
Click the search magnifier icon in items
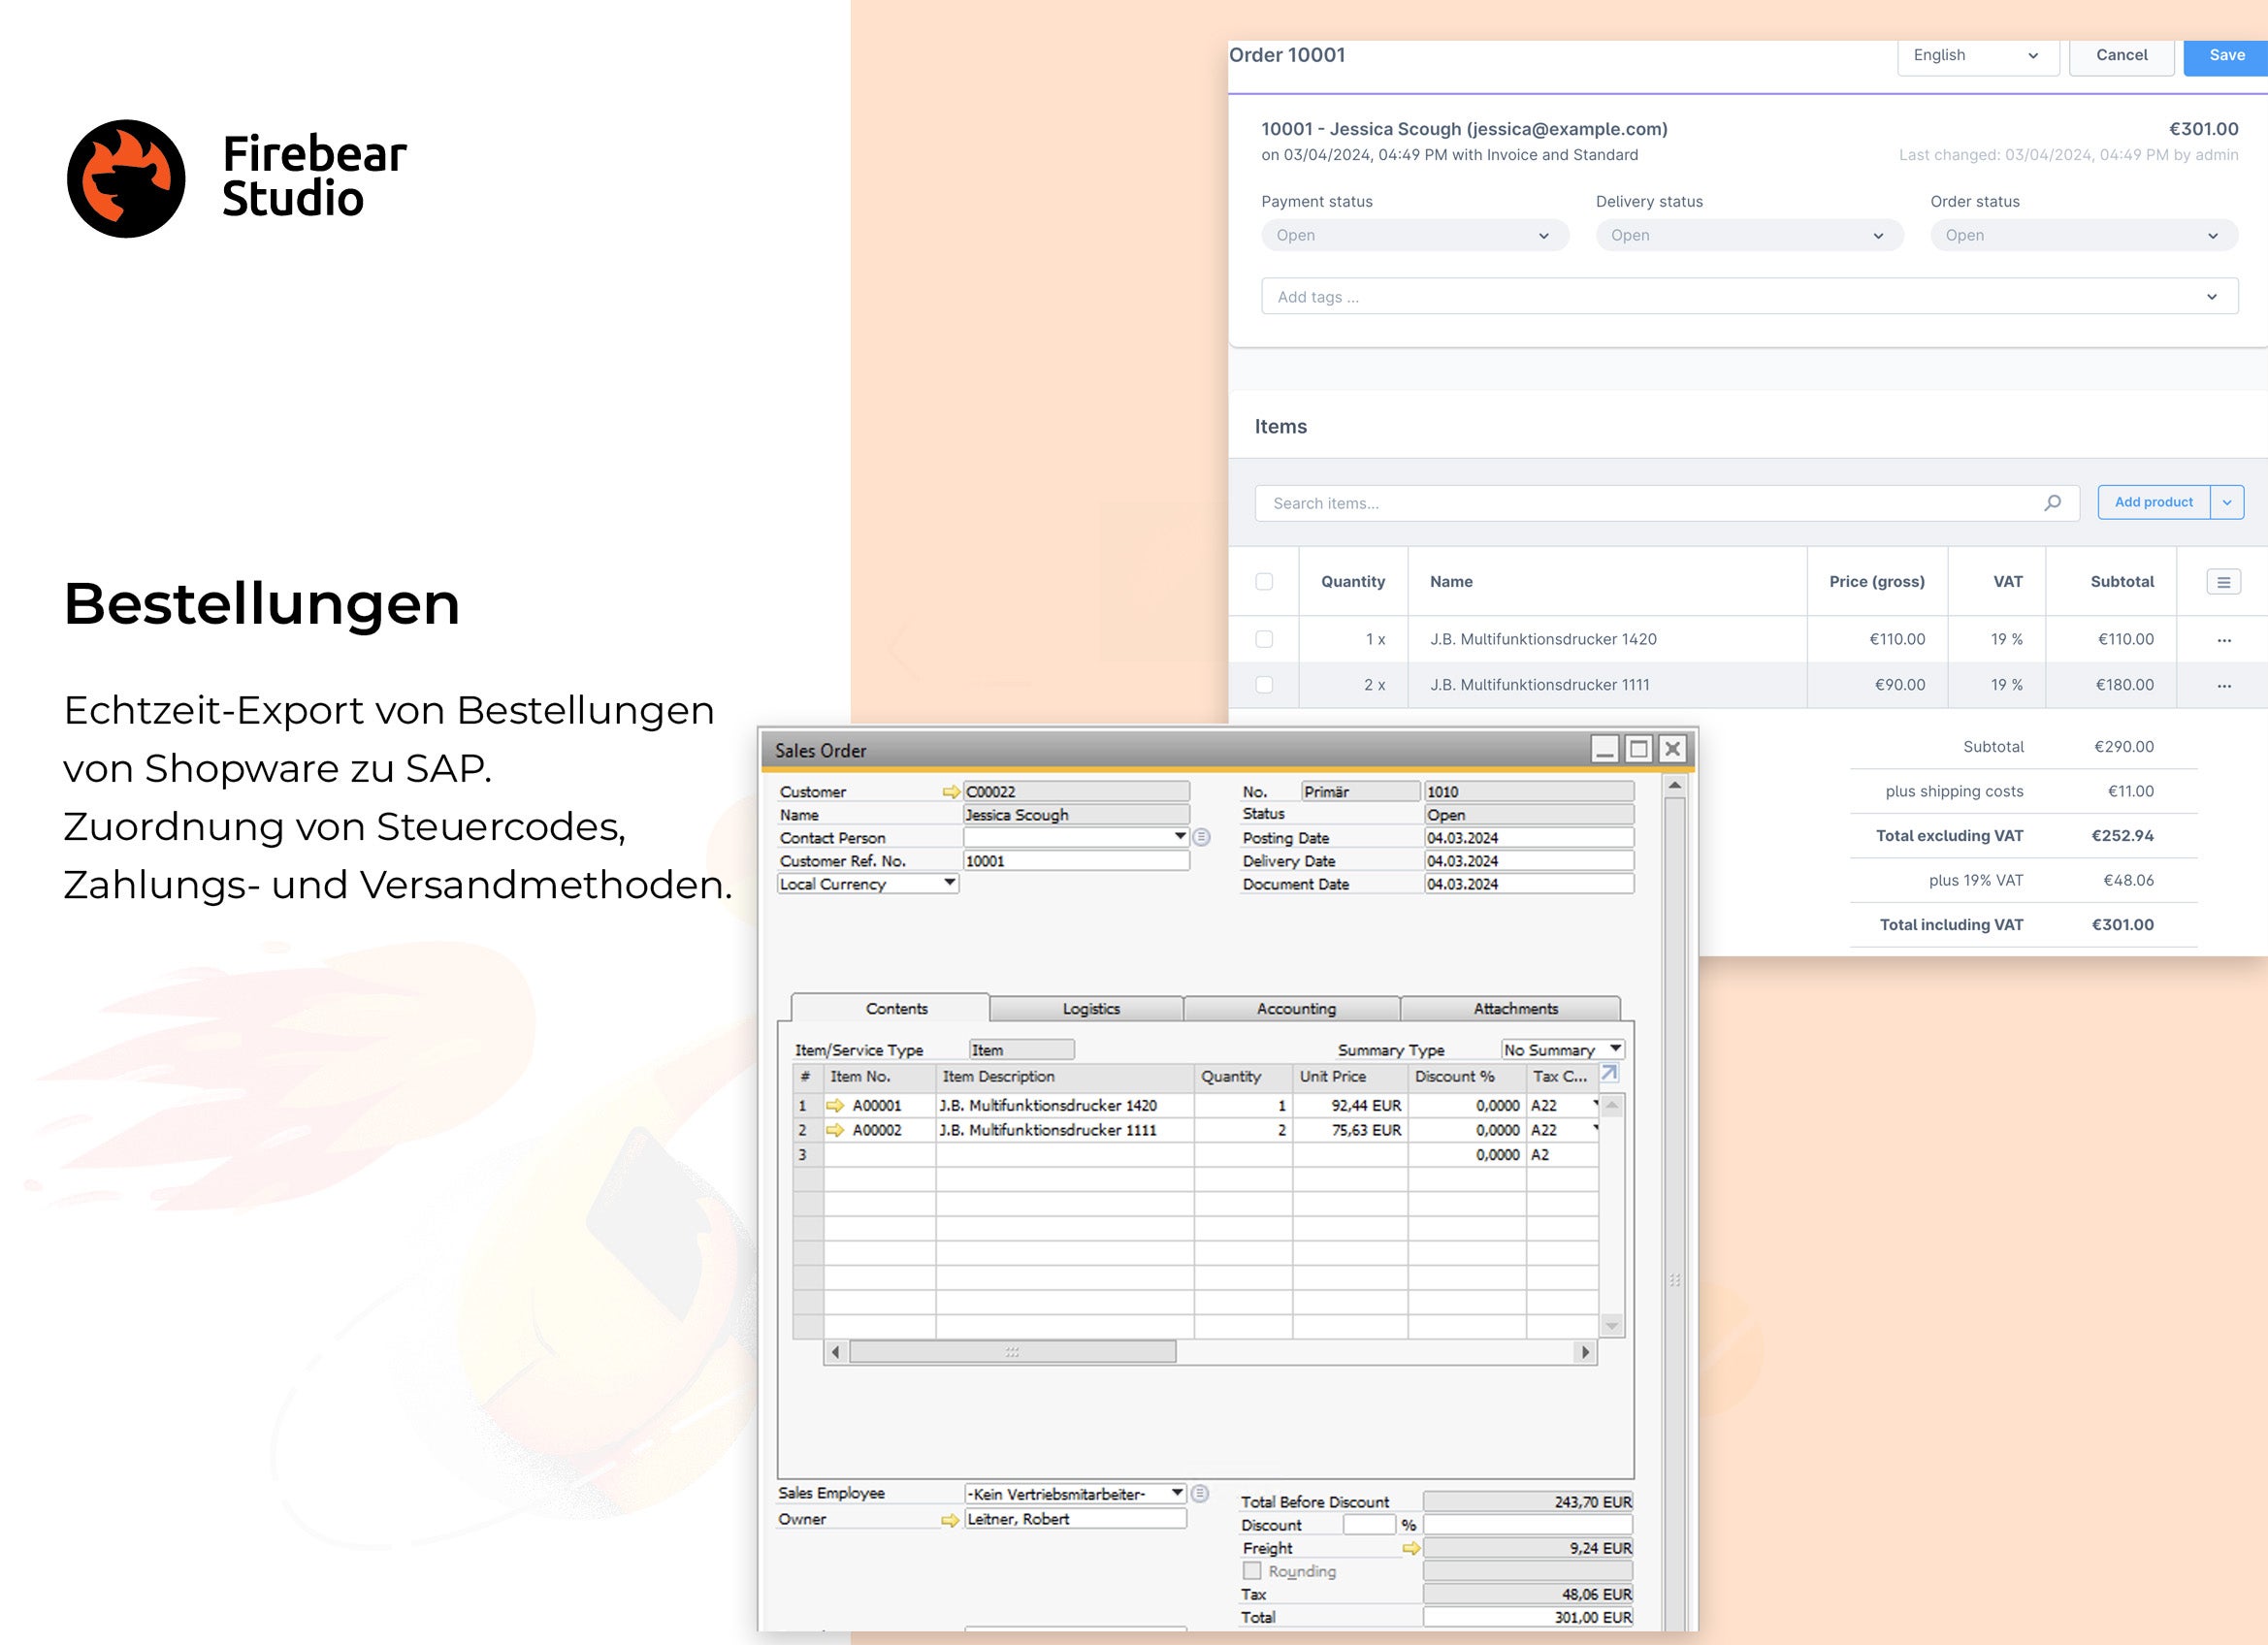[x=2052, y=503]
